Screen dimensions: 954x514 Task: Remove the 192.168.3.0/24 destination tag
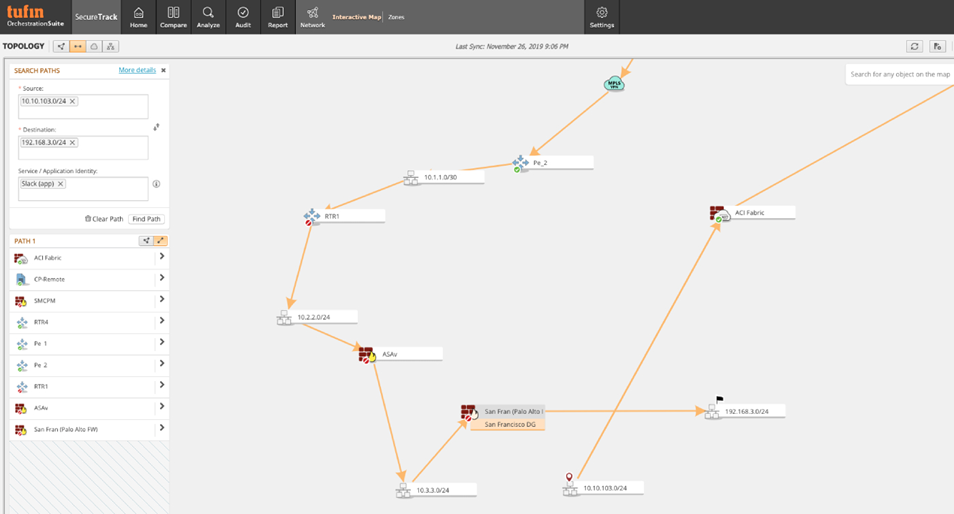click(72, 142)
